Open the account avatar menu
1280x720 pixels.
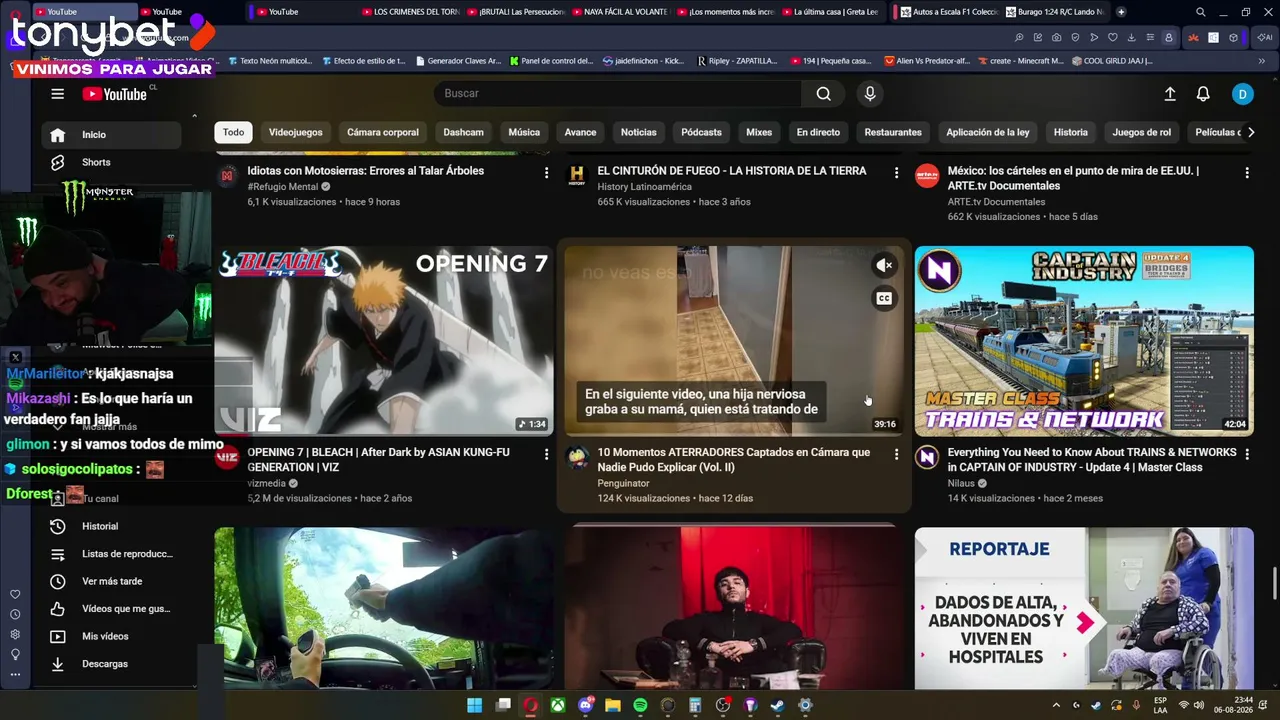[x=1242, y=94]
